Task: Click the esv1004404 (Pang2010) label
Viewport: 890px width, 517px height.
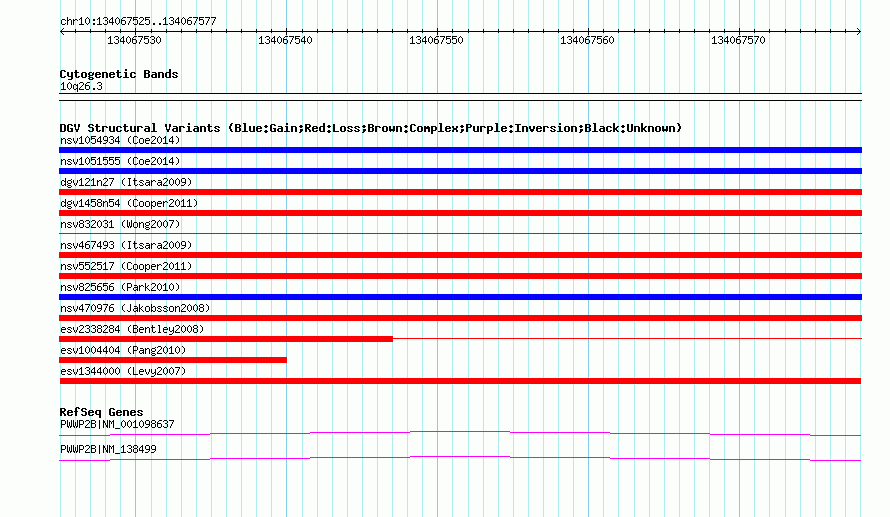Action: 123,350
